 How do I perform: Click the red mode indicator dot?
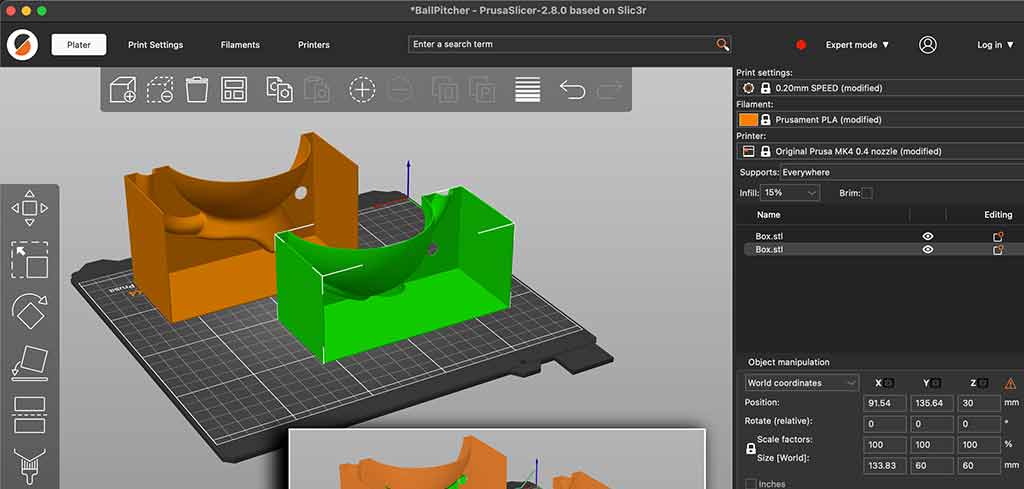pos(801,45)
